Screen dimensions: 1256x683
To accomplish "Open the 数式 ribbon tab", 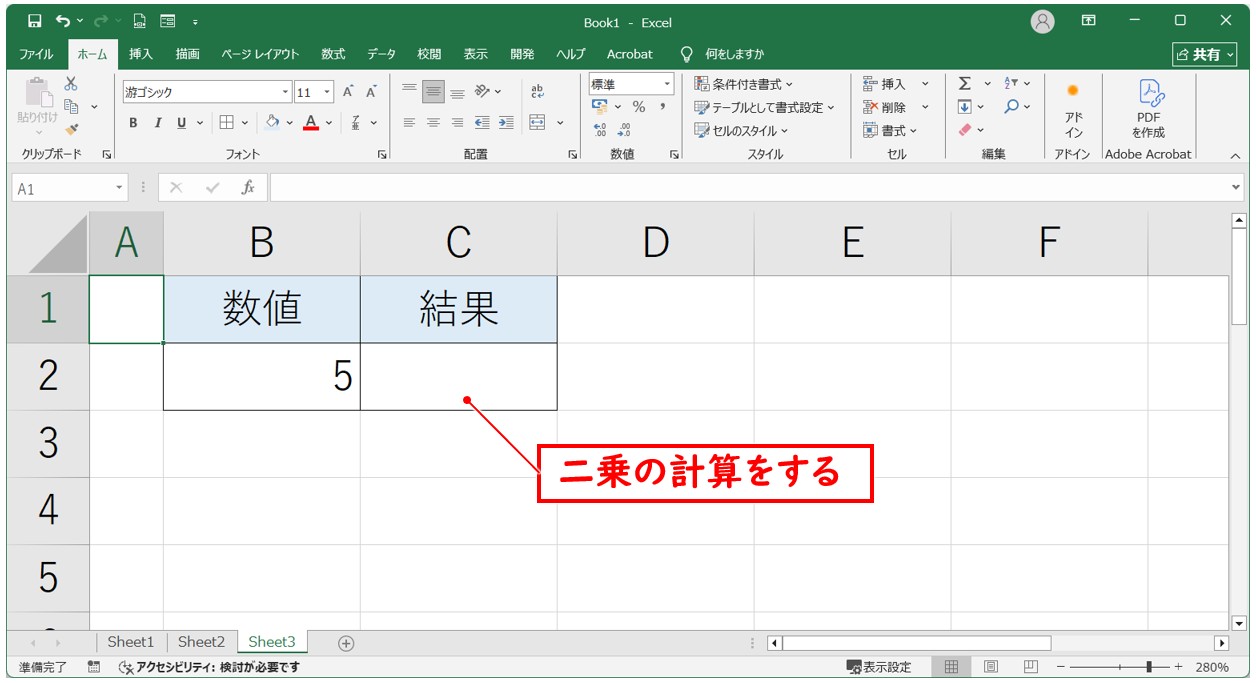I will (333, 54).
